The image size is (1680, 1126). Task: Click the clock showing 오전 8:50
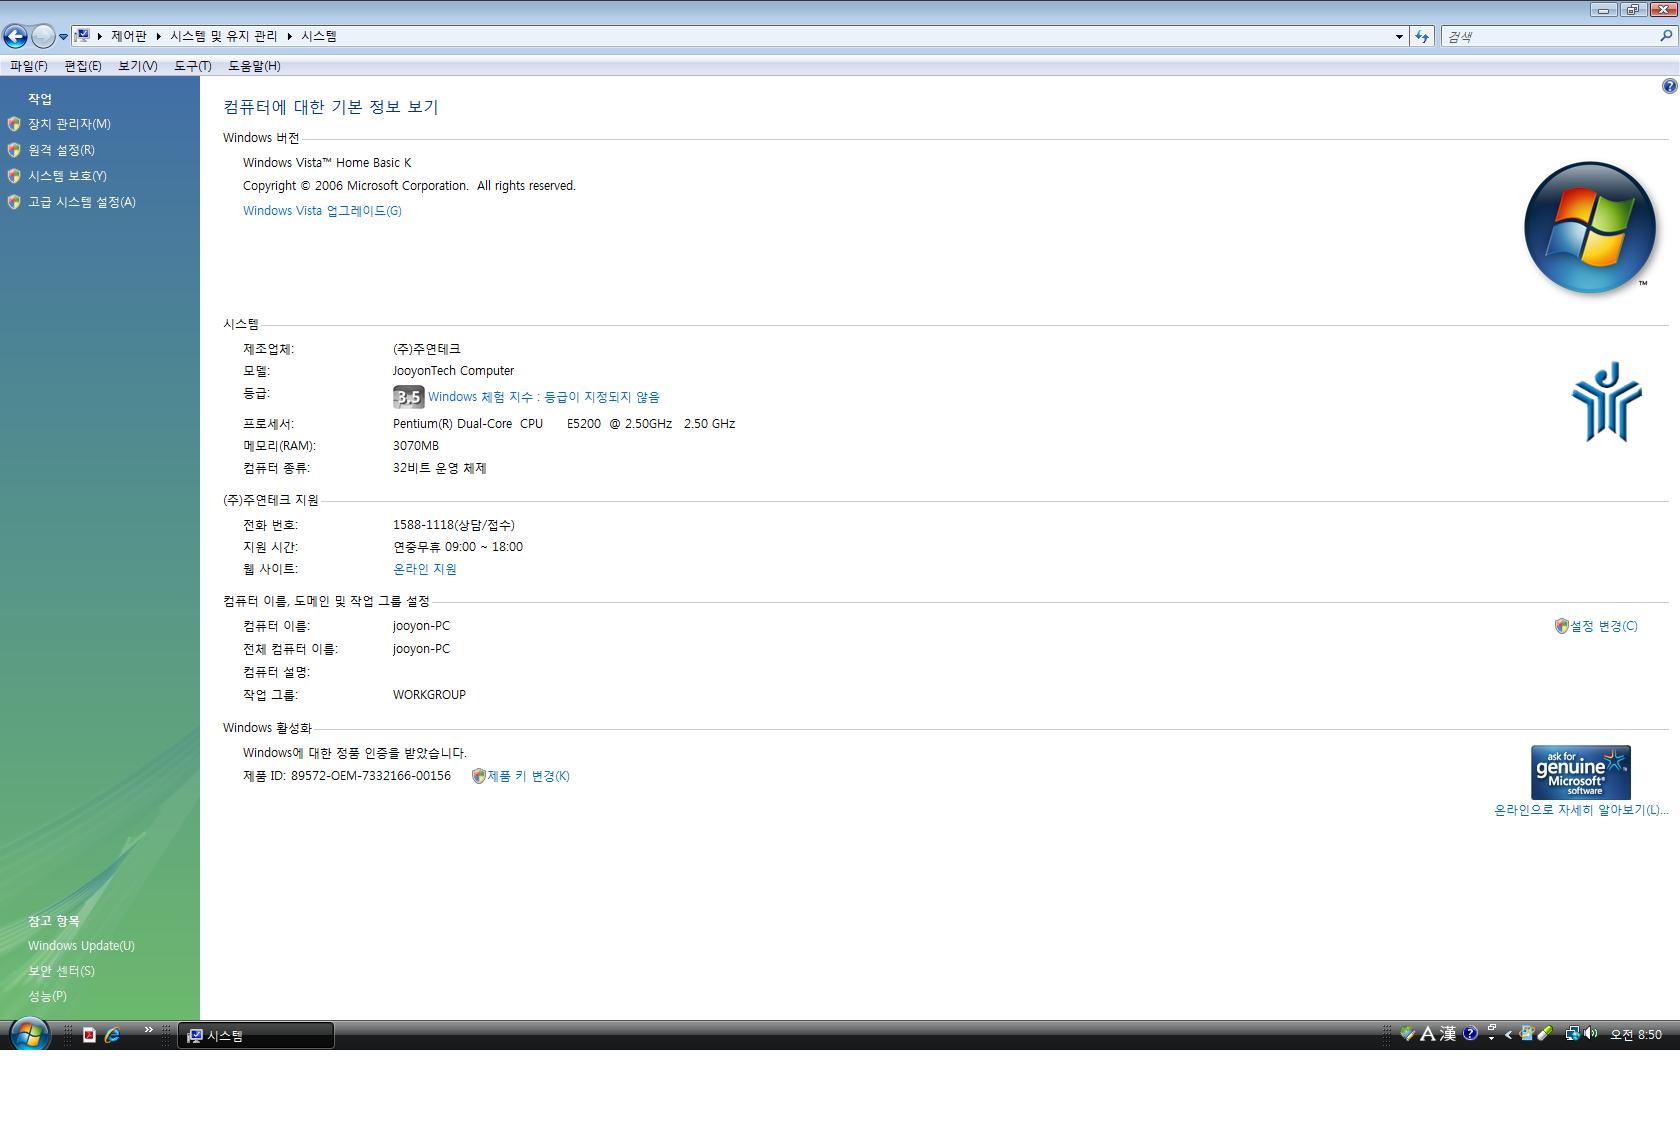click(x=1636, y=1035)
